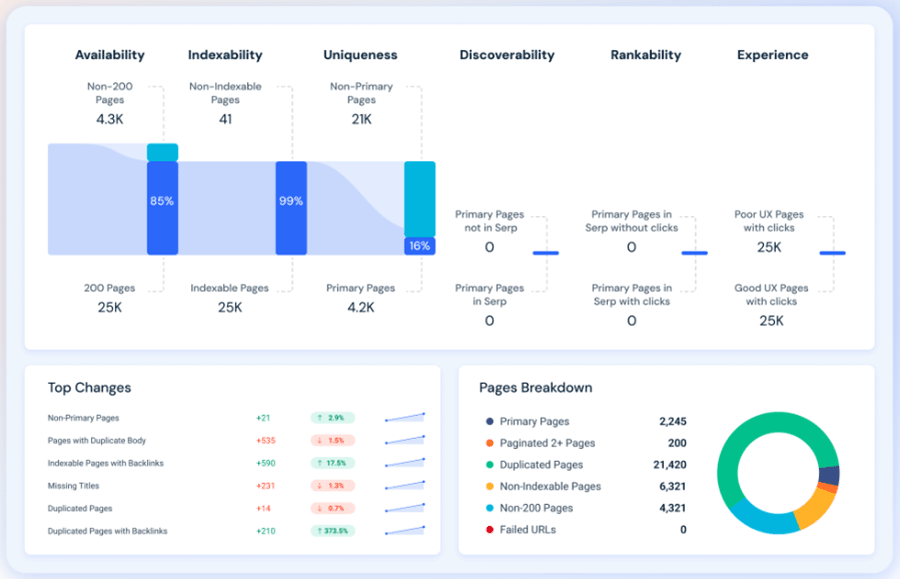Click the Experience column heading
This screenshot has height=579, width=900.
tap(773, 55)
